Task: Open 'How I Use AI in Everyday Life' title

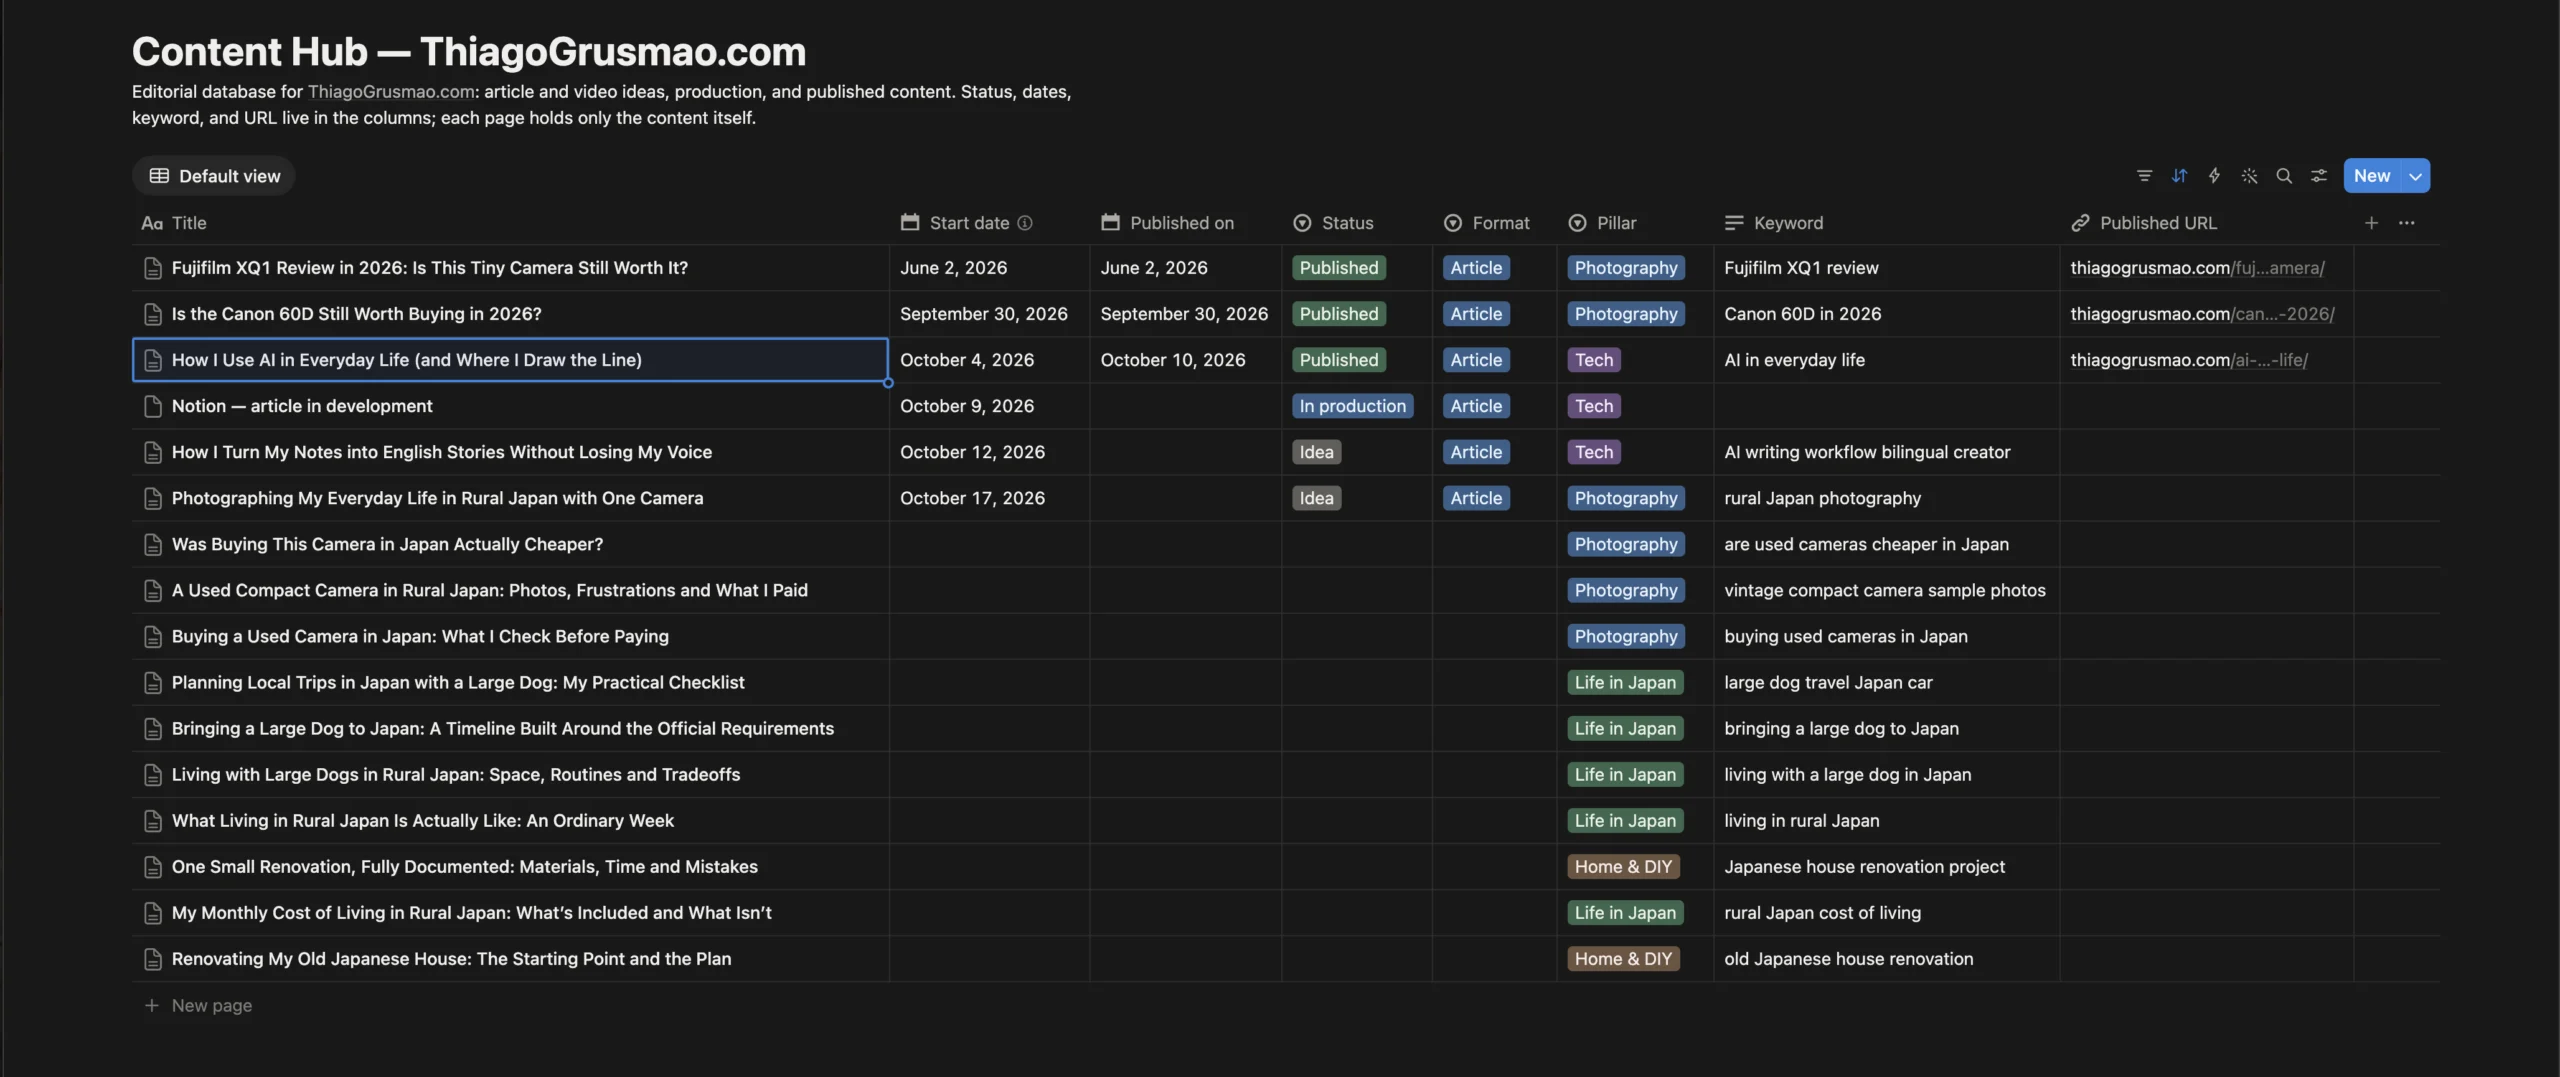Action: tap(407, 360)
